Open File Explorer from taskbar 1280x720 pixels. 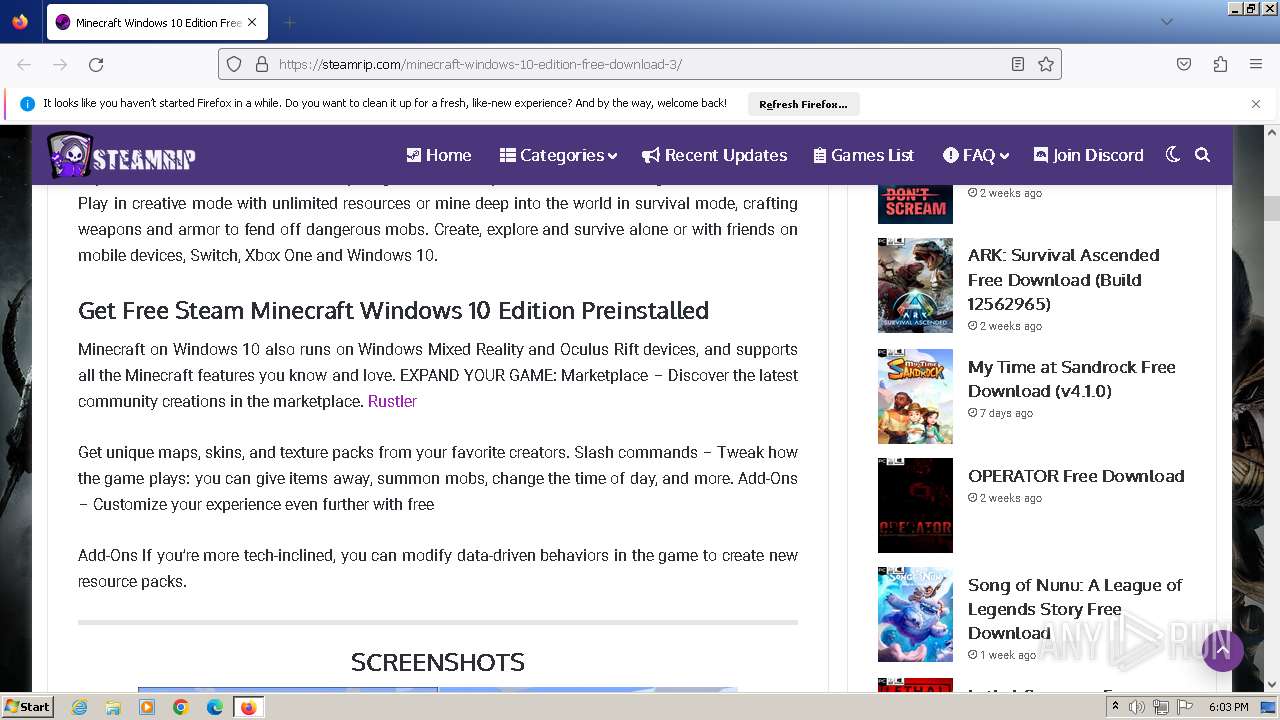click(x=113, y=707)
